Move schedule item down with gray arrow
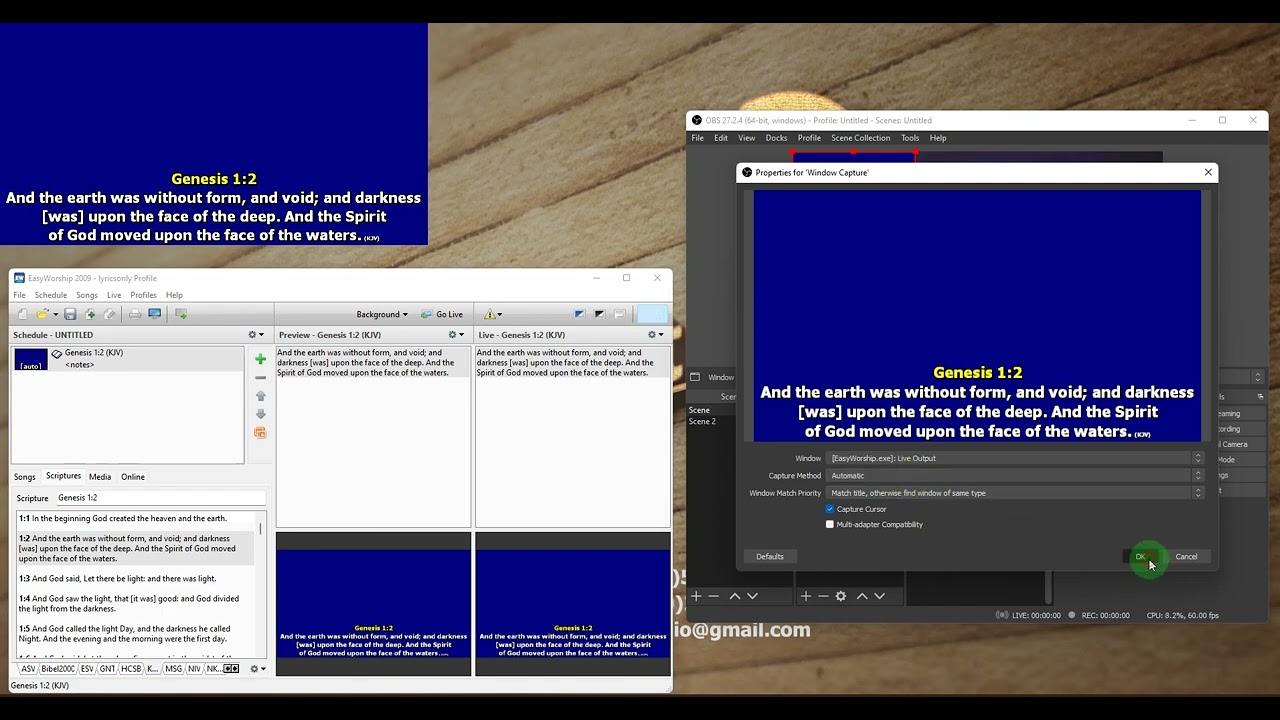 pyautogui.click(x=261, y=414)
